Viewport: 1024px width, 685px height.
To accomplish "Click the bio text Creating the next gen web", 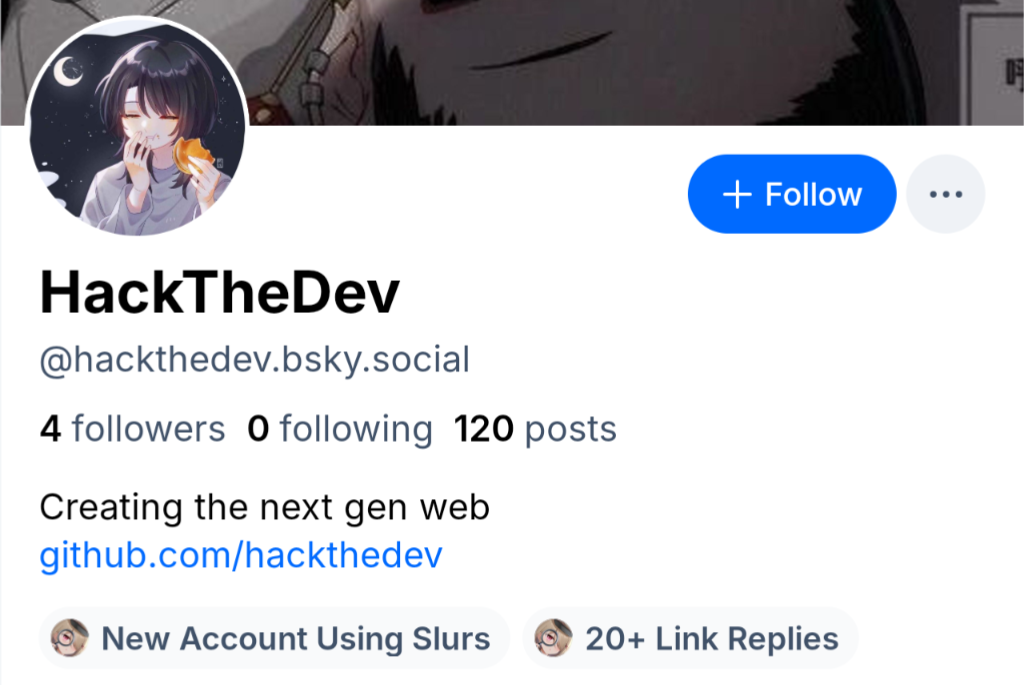I will [264, 508].
